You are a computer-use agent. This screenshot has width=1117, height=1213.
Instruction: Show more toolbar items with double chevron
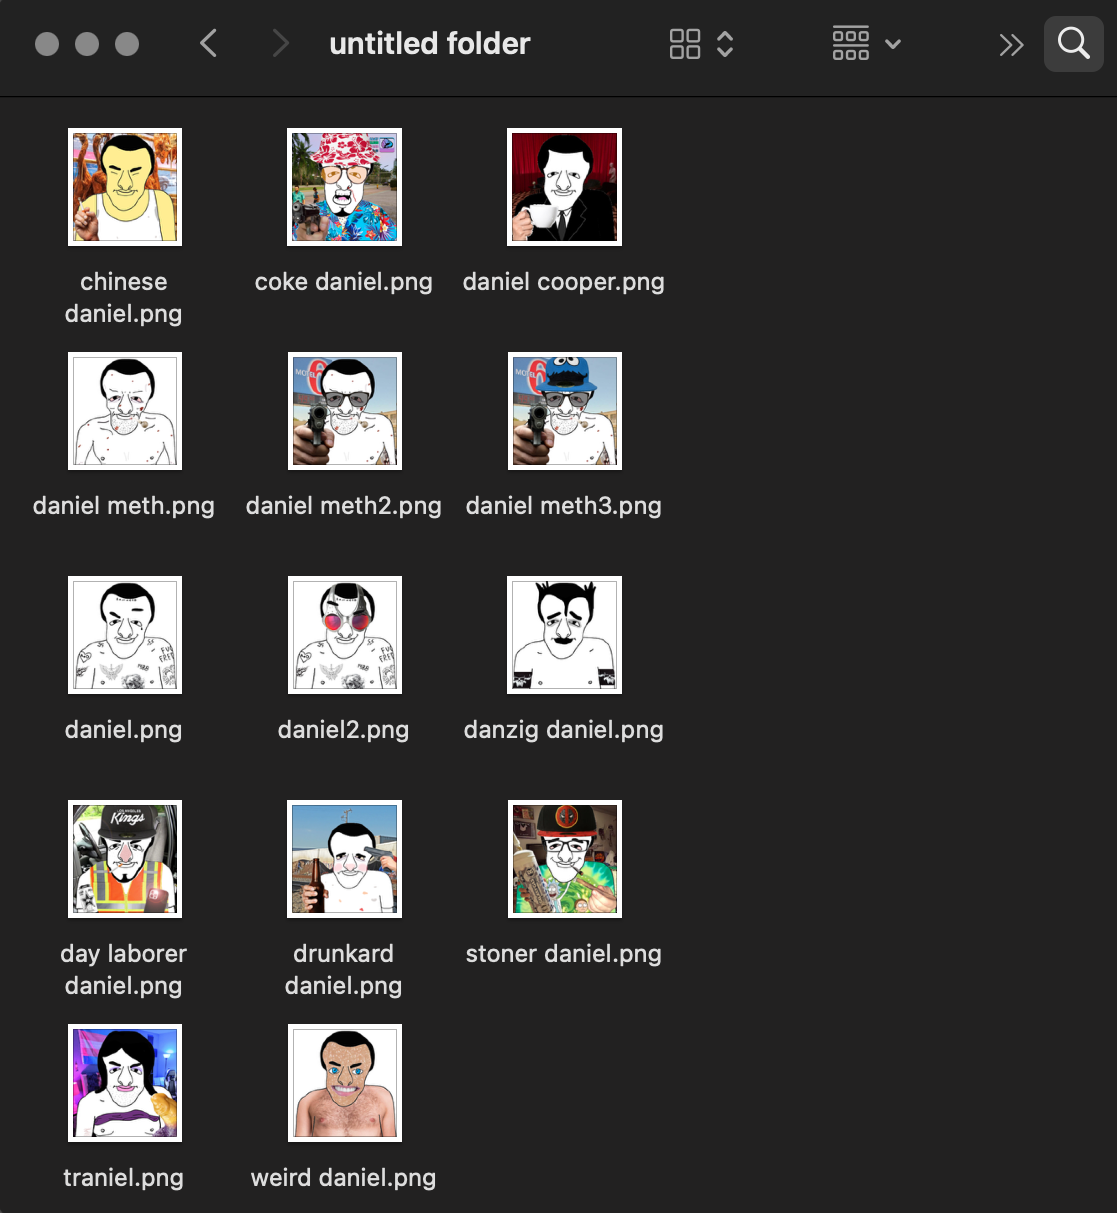[1012, 44]
